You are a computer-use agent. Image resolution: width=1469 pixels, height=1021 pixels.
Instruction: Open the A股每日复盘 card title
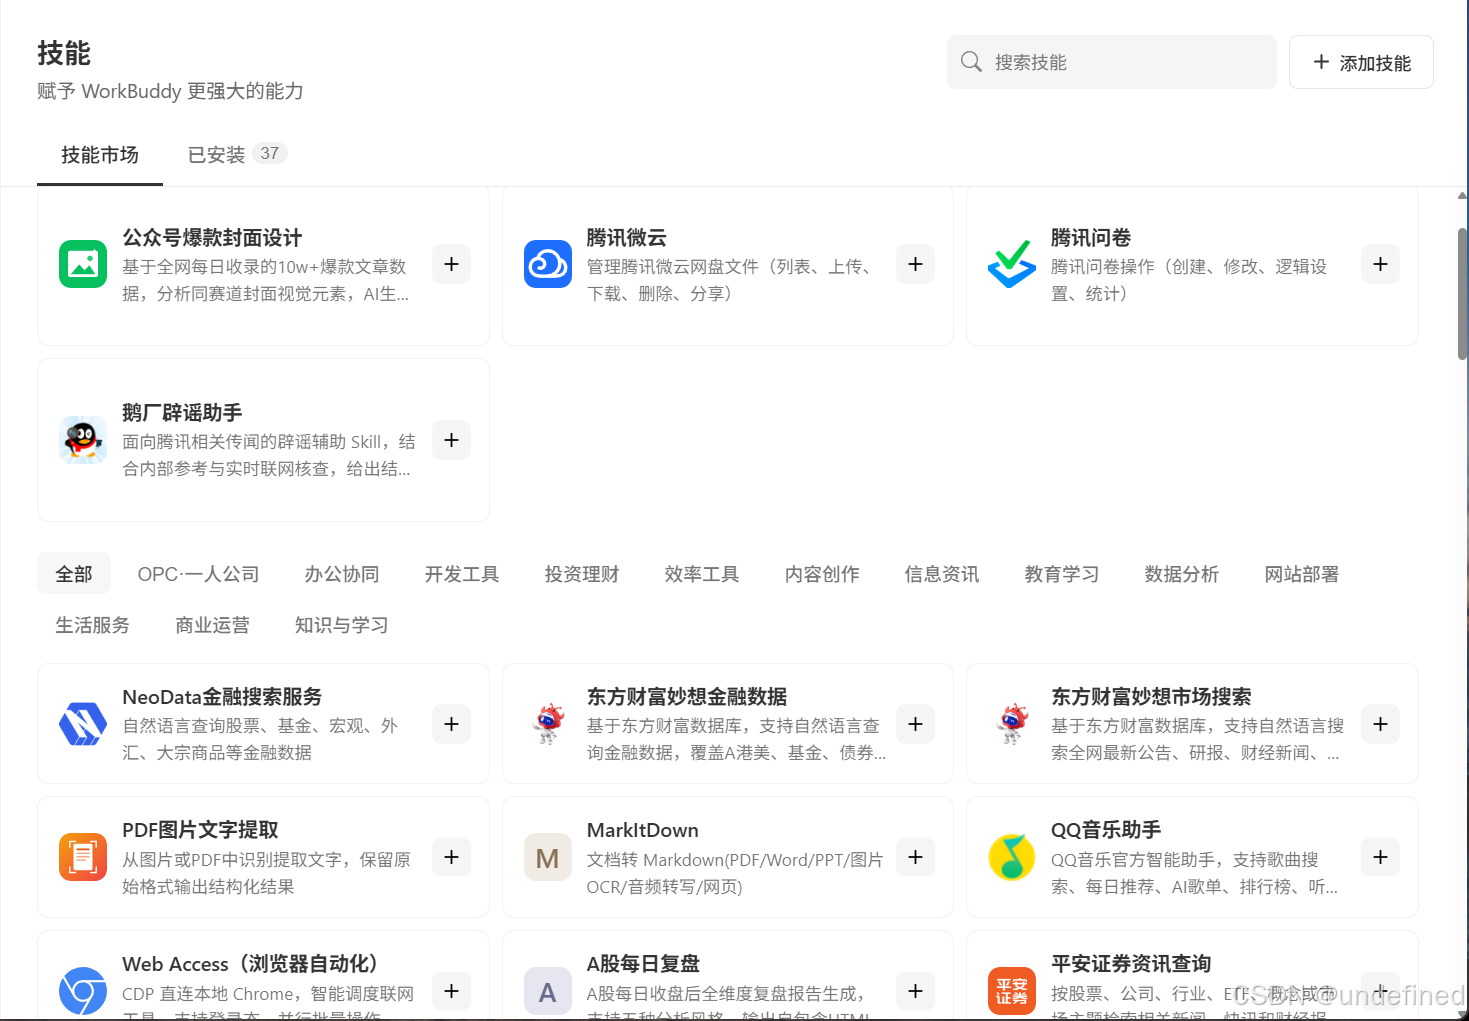pyautogui.click(x=643, y=964)
